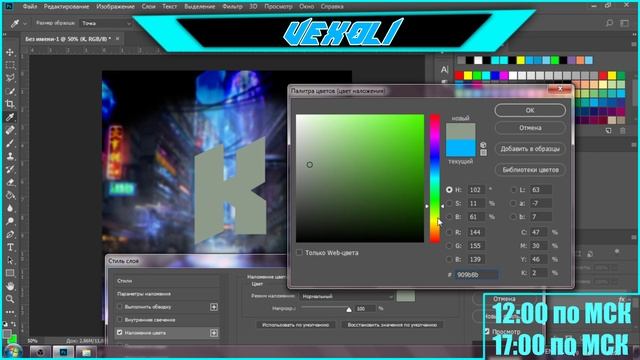Select the Zoom tool
The height and width of the screenshot is (360, 640).
[10, 299]
